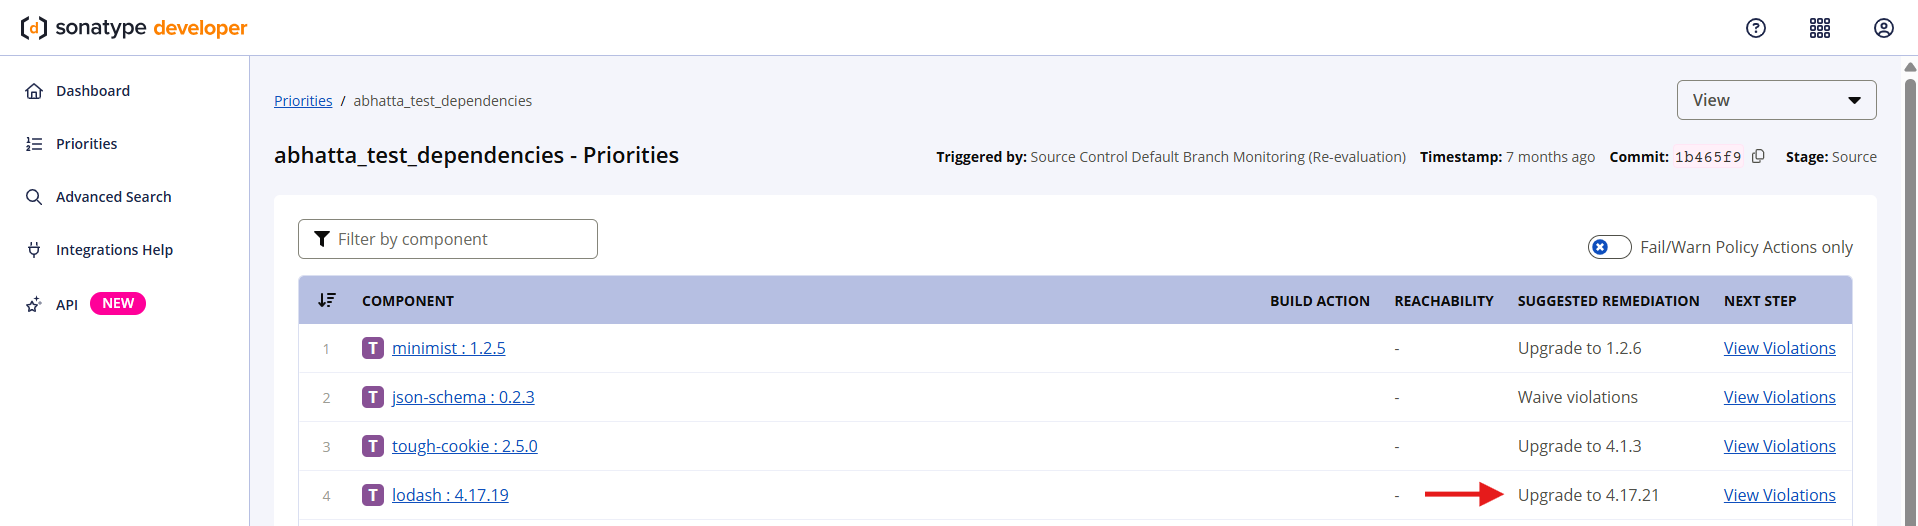Image resolution: width=1918 pixels, height=526 pixels.
Task: Copy the commit hash 1b465f9
Action: click(x=1758, y=156)
